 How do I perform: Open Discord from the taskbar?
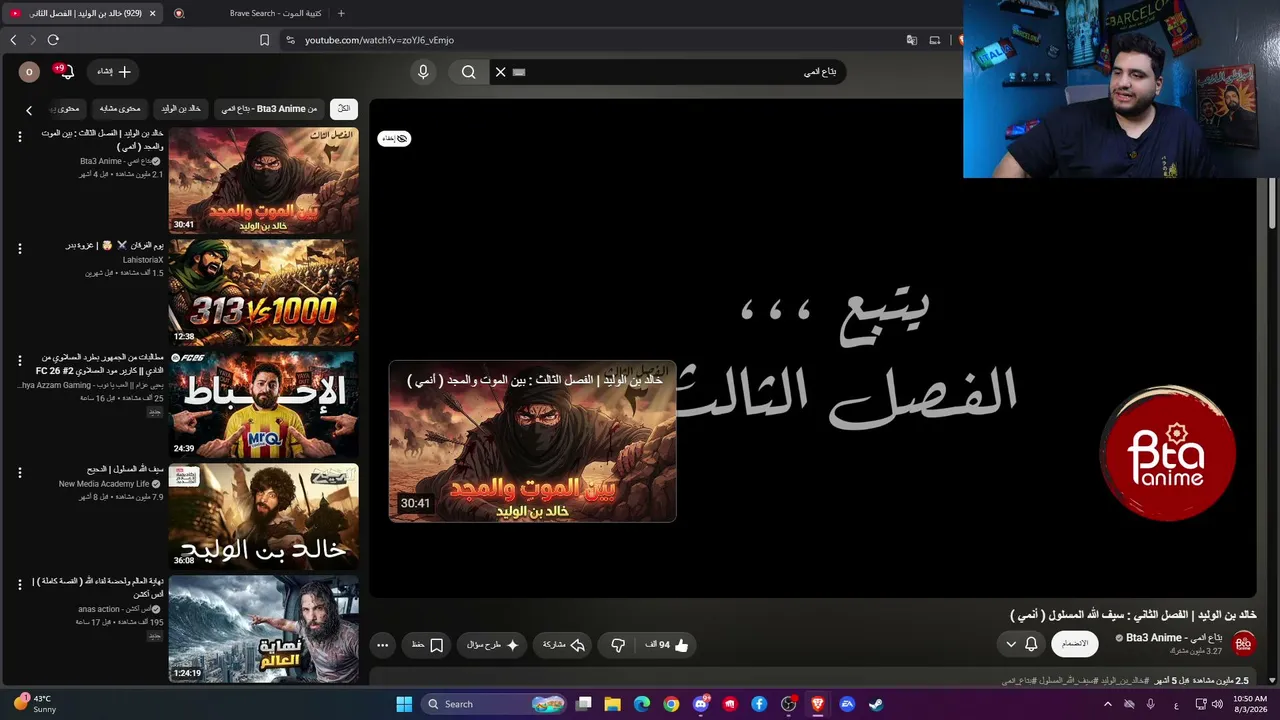tap(701, 704)
